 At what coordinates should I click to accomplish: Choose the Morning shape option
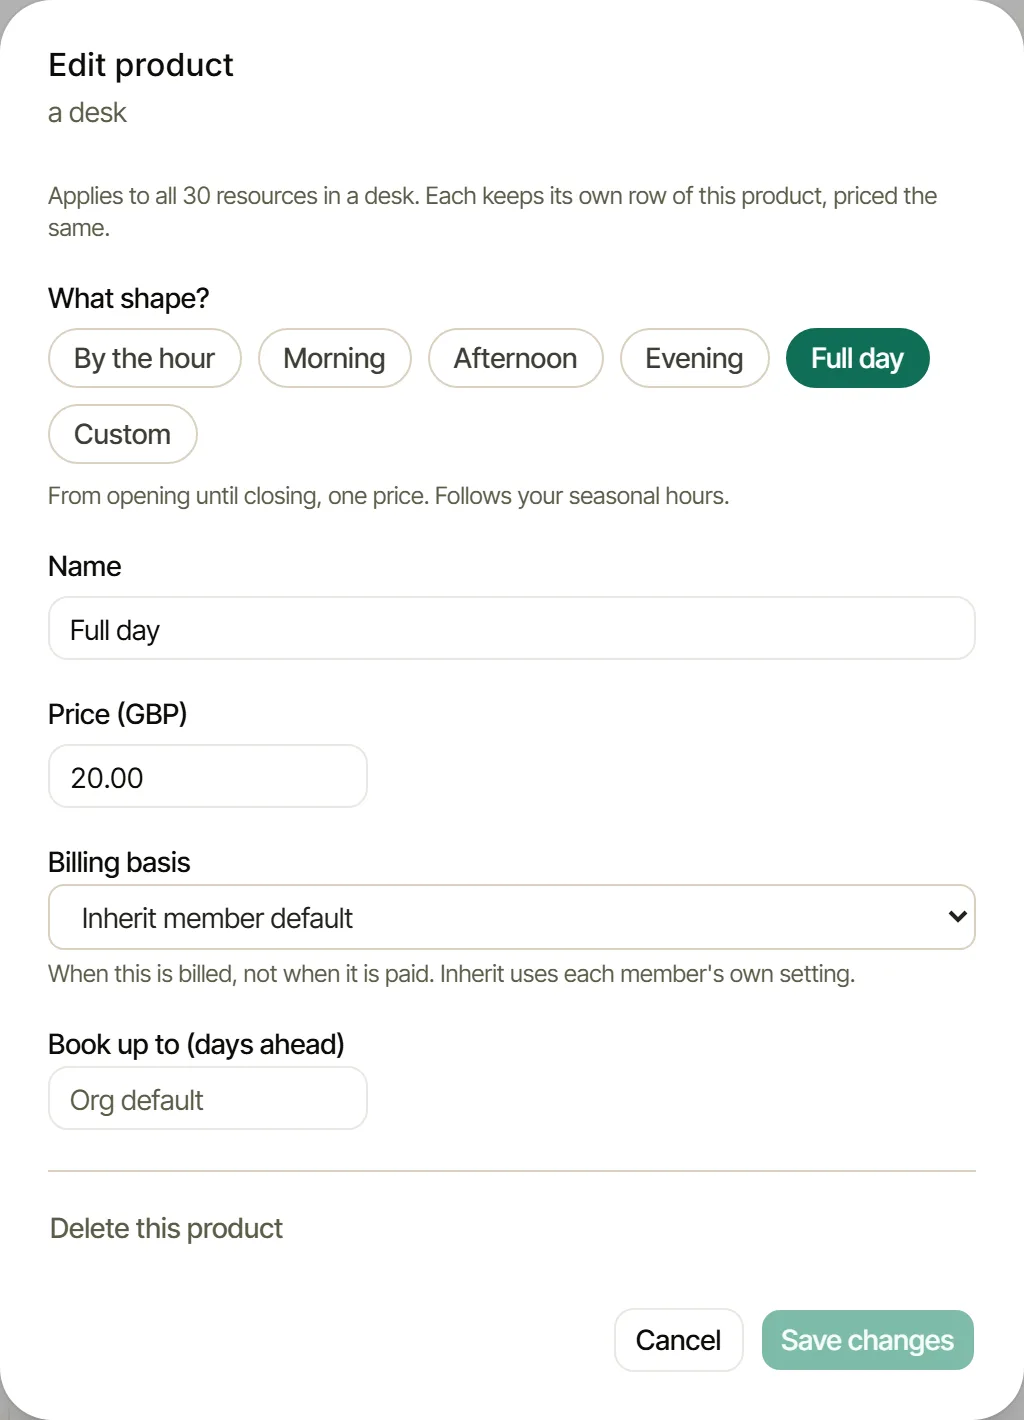(x=335, y=358)
